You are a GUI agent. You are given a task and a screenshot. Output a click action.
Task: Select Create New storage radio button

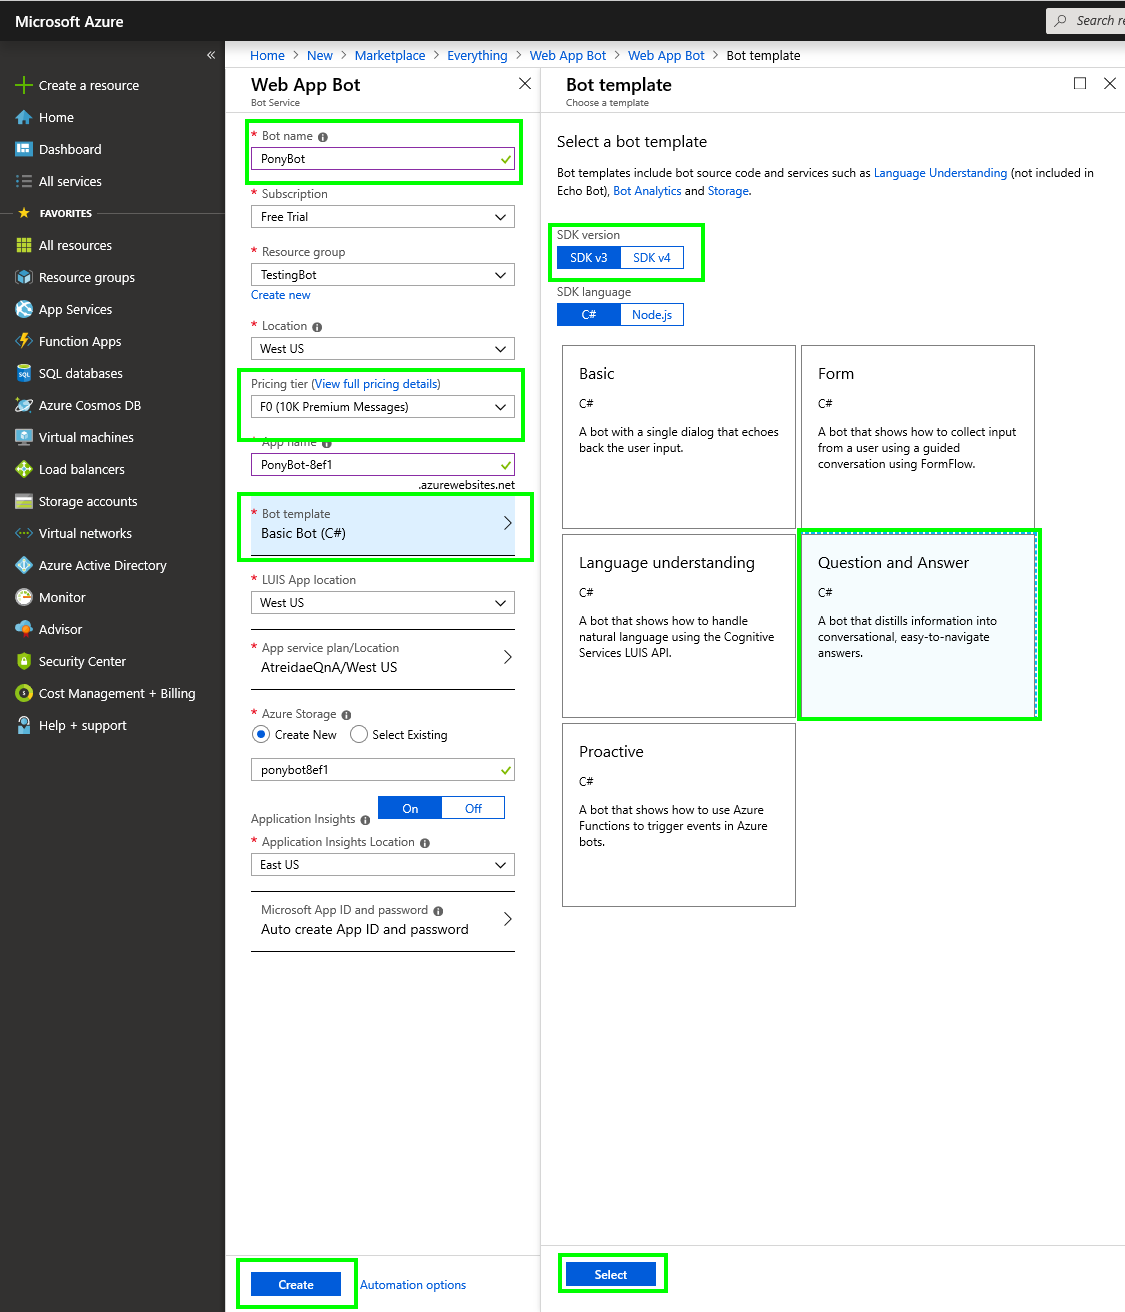pyautogui.click(x=261, y=735)
